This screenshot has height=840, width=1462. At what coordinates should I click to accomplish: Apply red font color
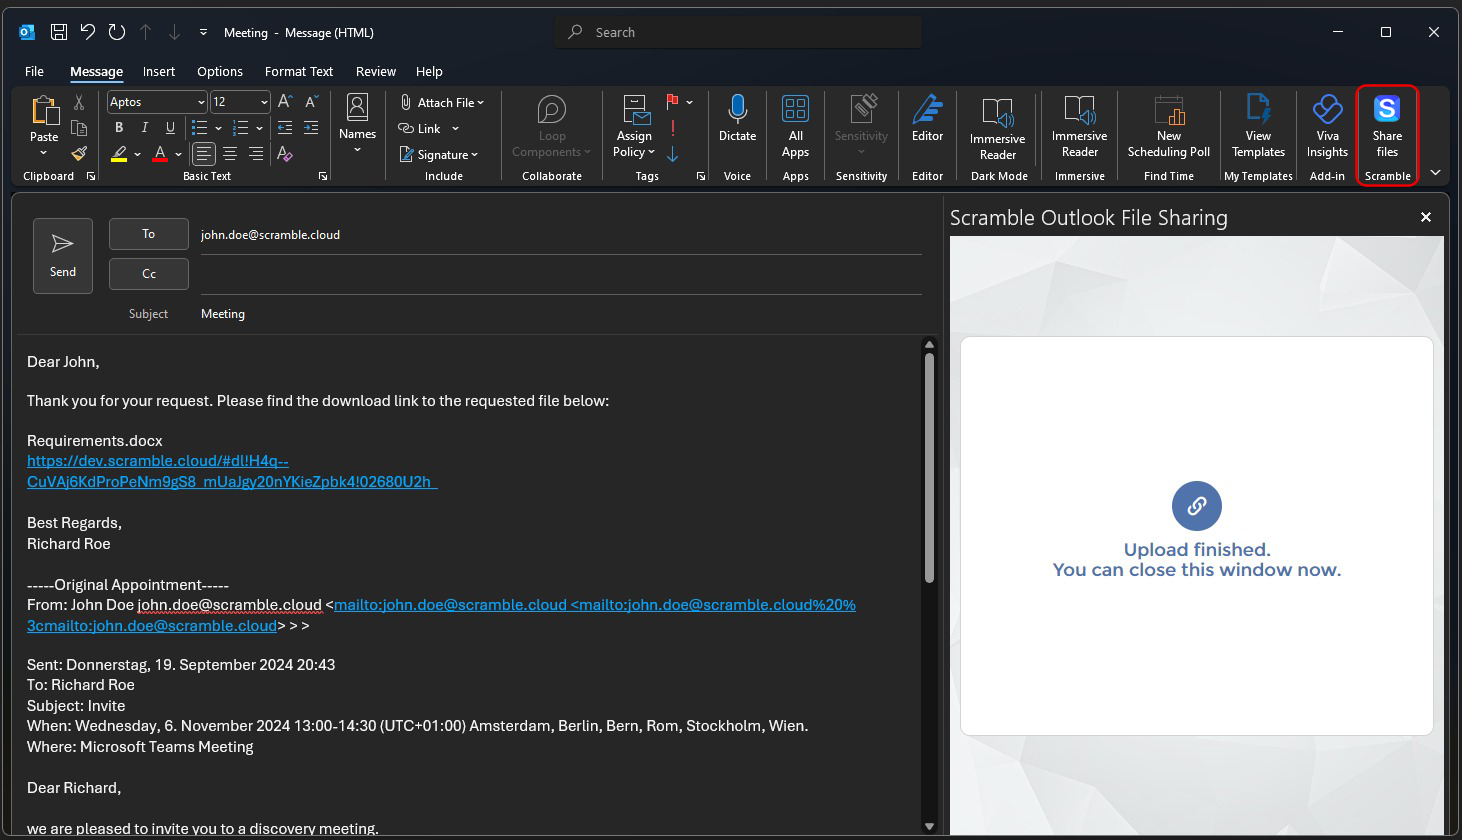[x=160, y=155]
